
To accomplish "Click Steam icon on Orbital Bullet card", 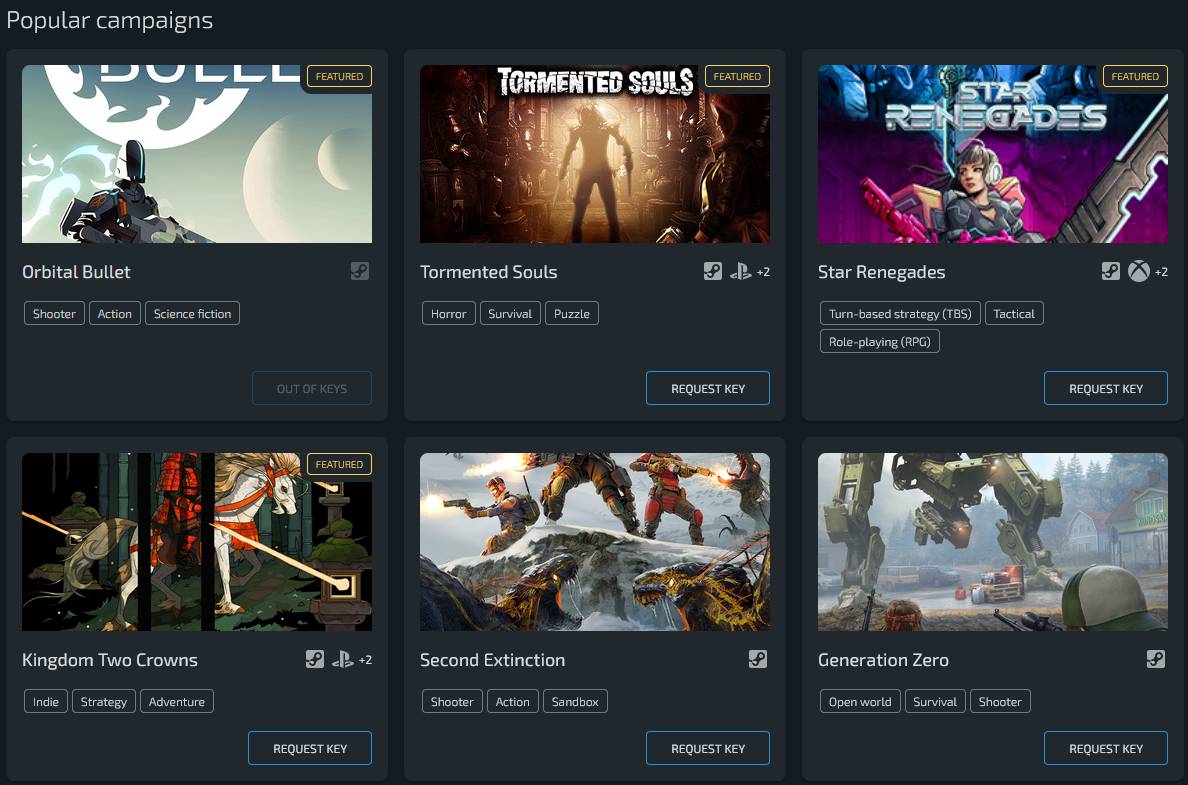I will 360,271.
